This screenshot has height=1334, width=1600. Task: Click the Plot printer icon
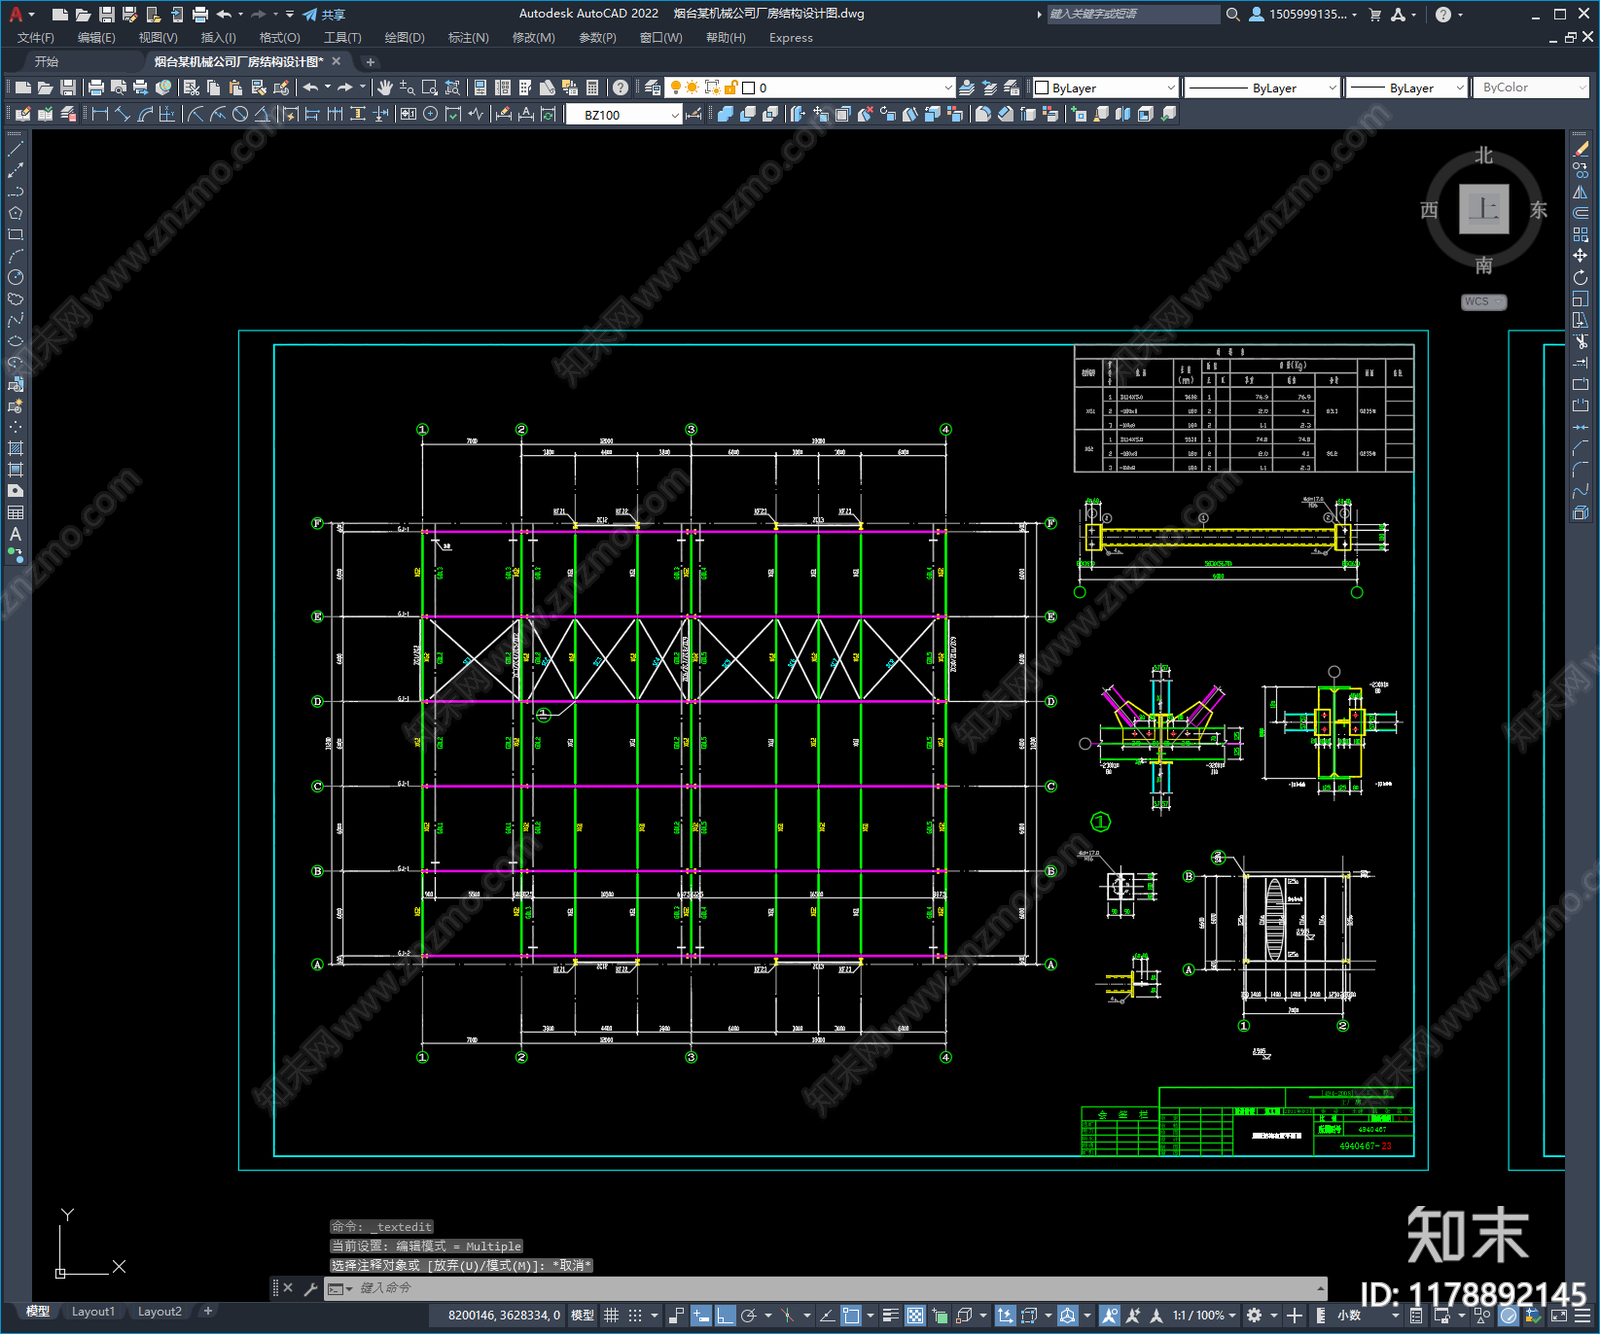coord(96,88)
